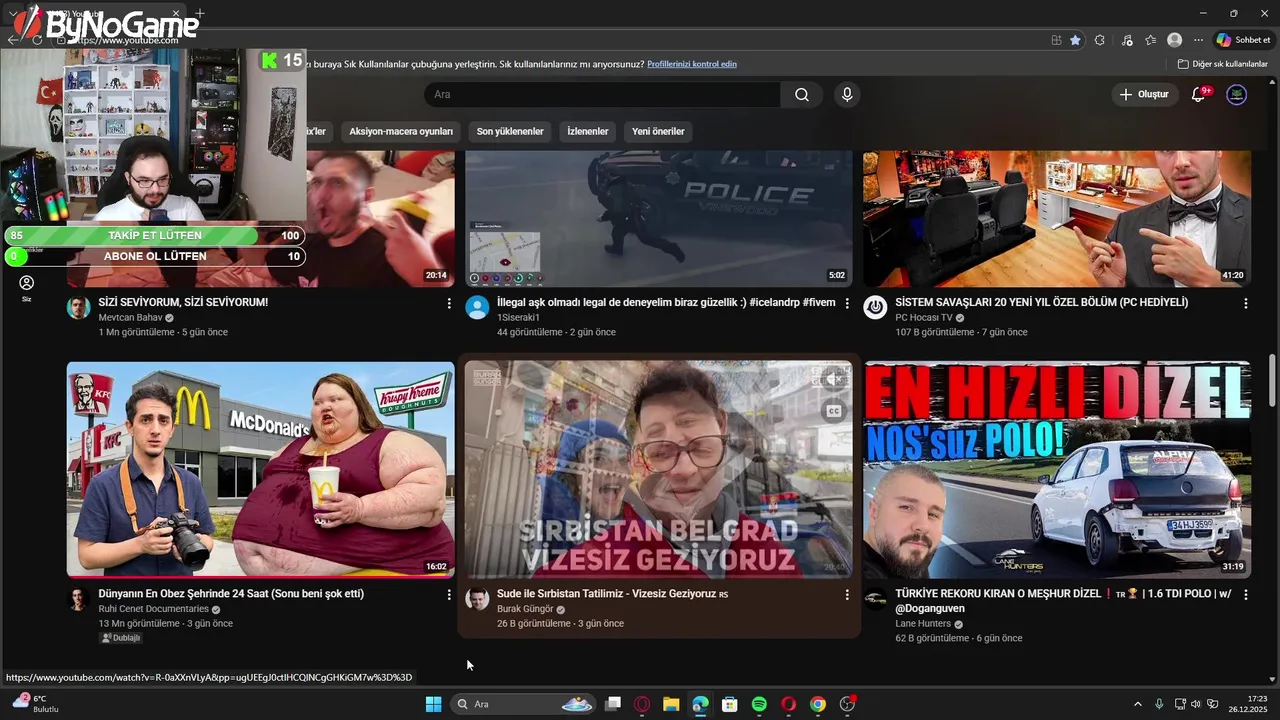
Task: Open a new browser tab
Action: click(x=200, y=13)
